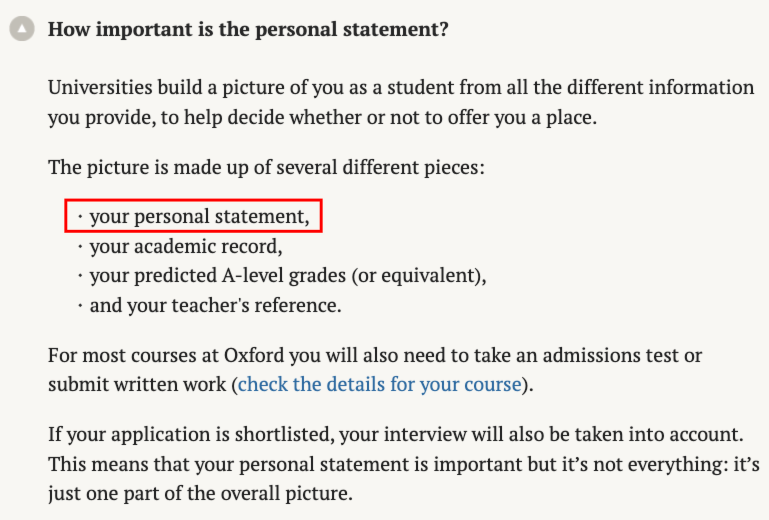The image size is (769, 520).
Task: Click the final line "just one part of the overall picture."
Action: (200, 494)
